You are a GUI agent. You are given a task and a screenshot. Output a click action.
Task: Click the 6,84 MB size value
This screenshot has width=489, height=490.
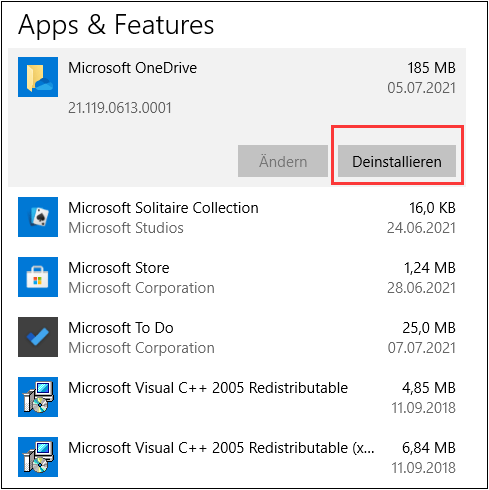[429, 448]
